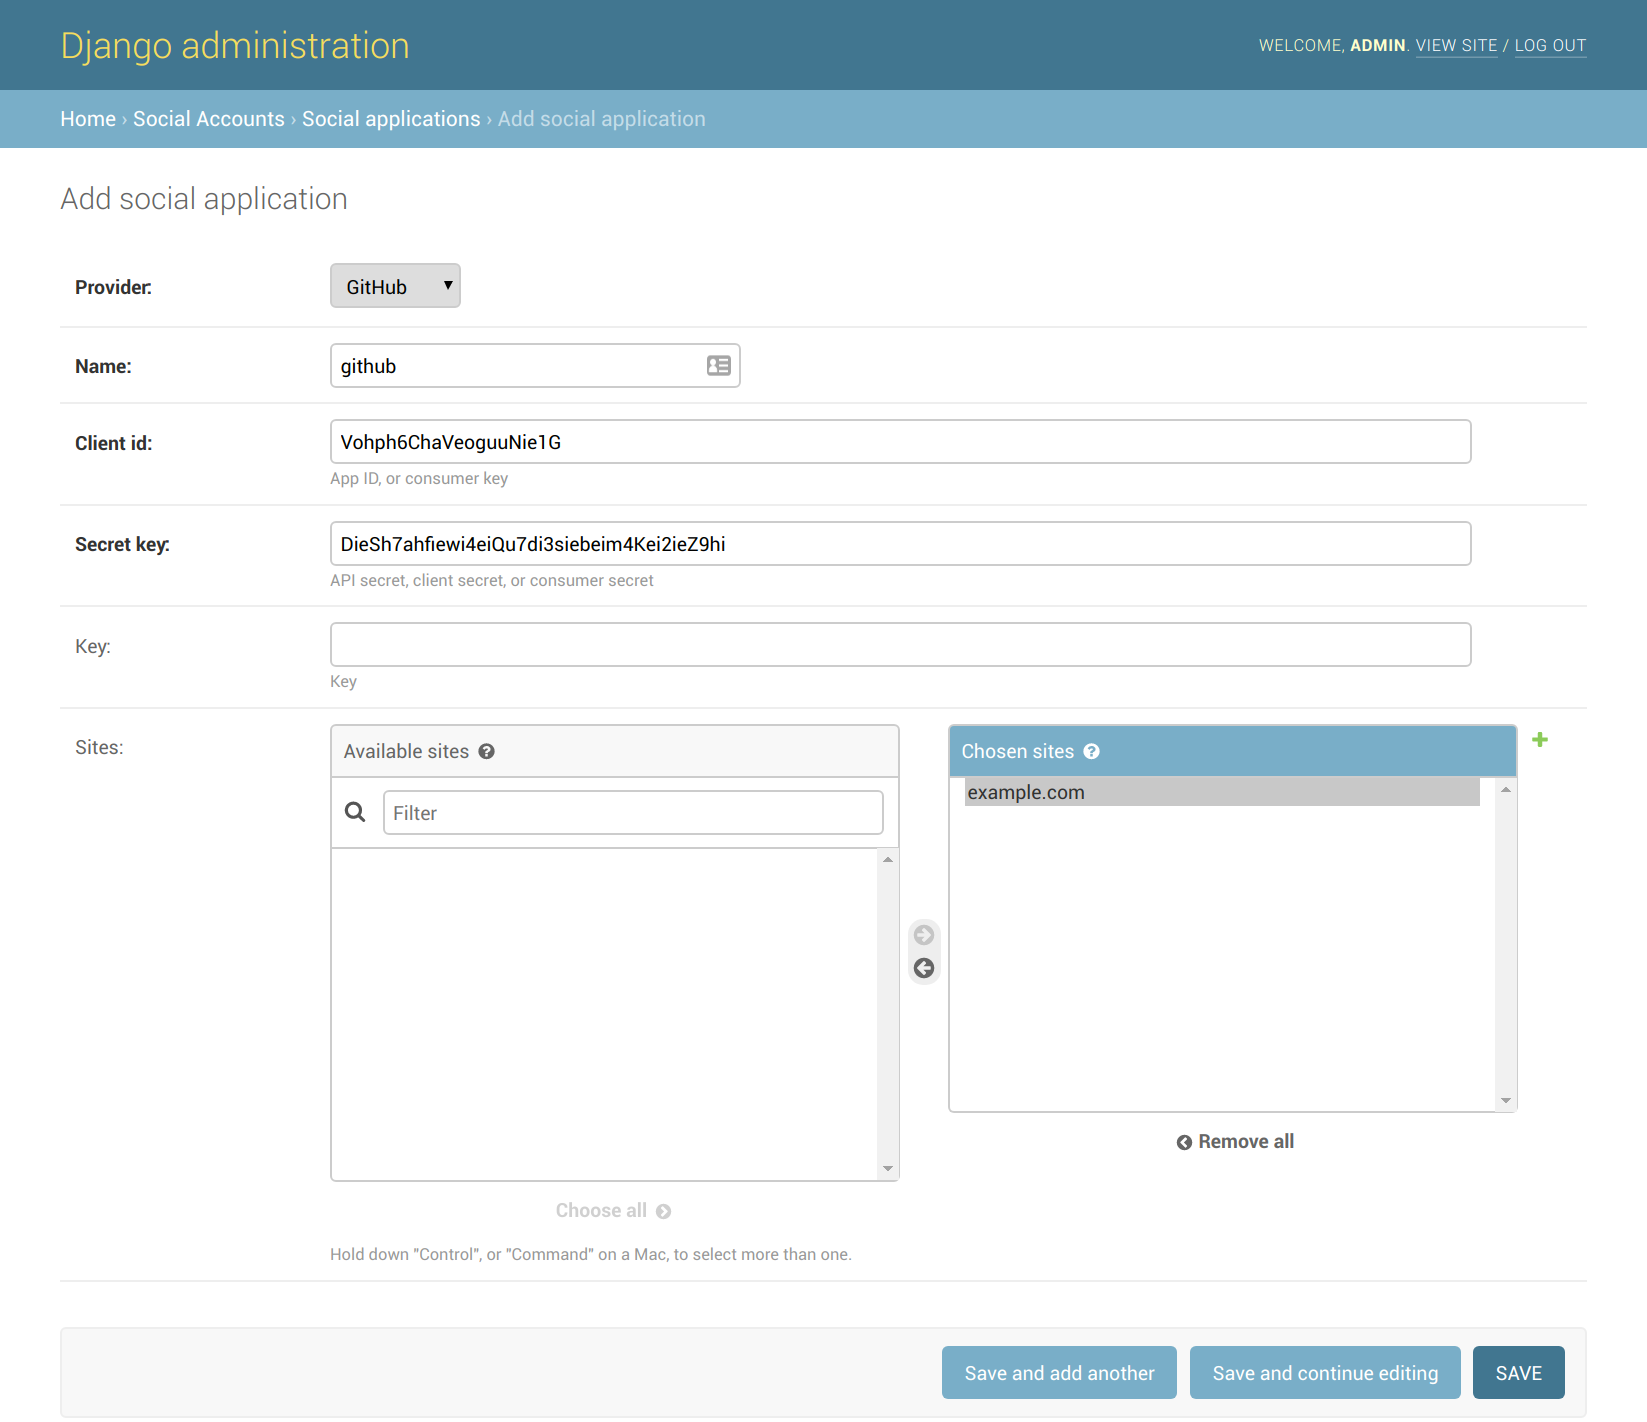Click the Choose all arrow icon
The height and width of the screenshot is (1422, 1647).
pyautogui.click(x=663, y=1212)
